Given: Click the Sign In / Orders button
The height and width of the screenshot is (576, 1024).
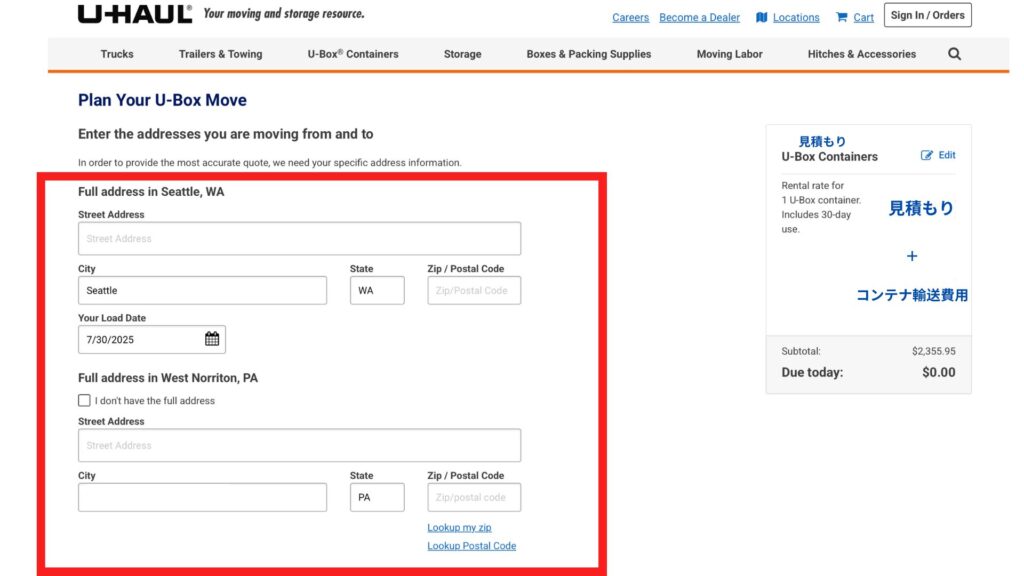Looking at the screenshot, I should point(927,15).
